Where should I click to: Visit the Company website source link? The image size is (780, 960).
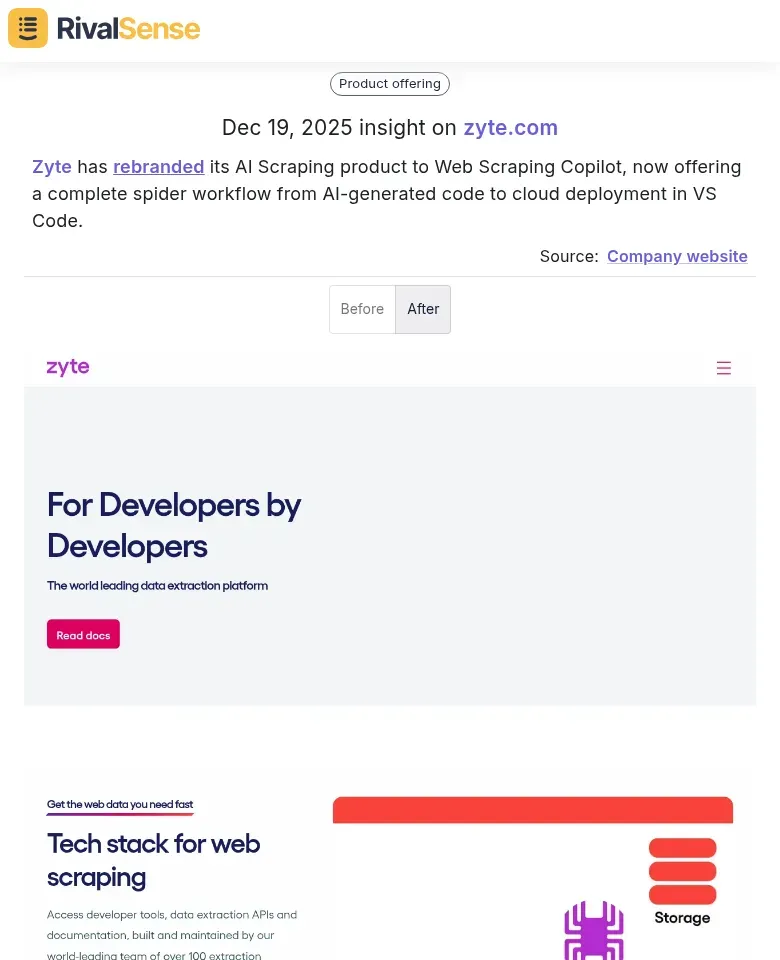(677, 256)
